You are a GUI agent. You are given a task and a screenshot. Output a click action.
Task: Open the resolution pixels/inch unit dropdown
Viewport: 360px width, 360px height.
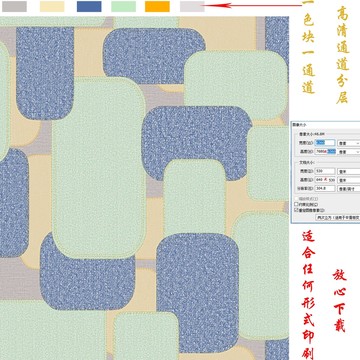pos(349,189)
